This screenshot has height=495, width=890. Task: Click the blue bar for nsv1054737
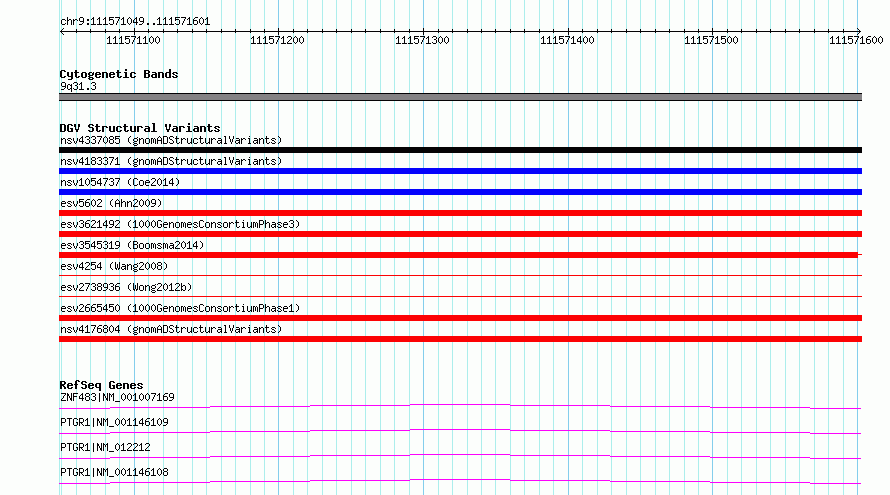click(460, 192)
